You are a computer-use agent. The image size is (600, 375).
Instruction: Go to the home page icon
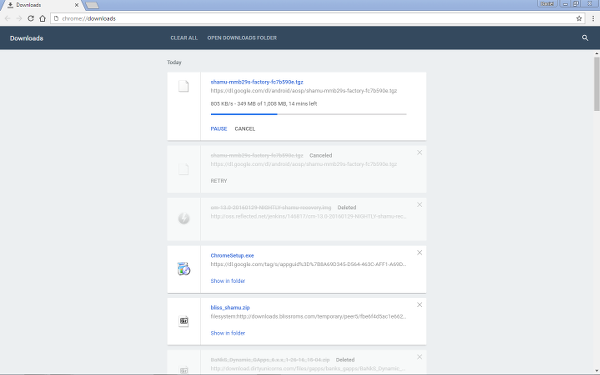click(42, 18)
